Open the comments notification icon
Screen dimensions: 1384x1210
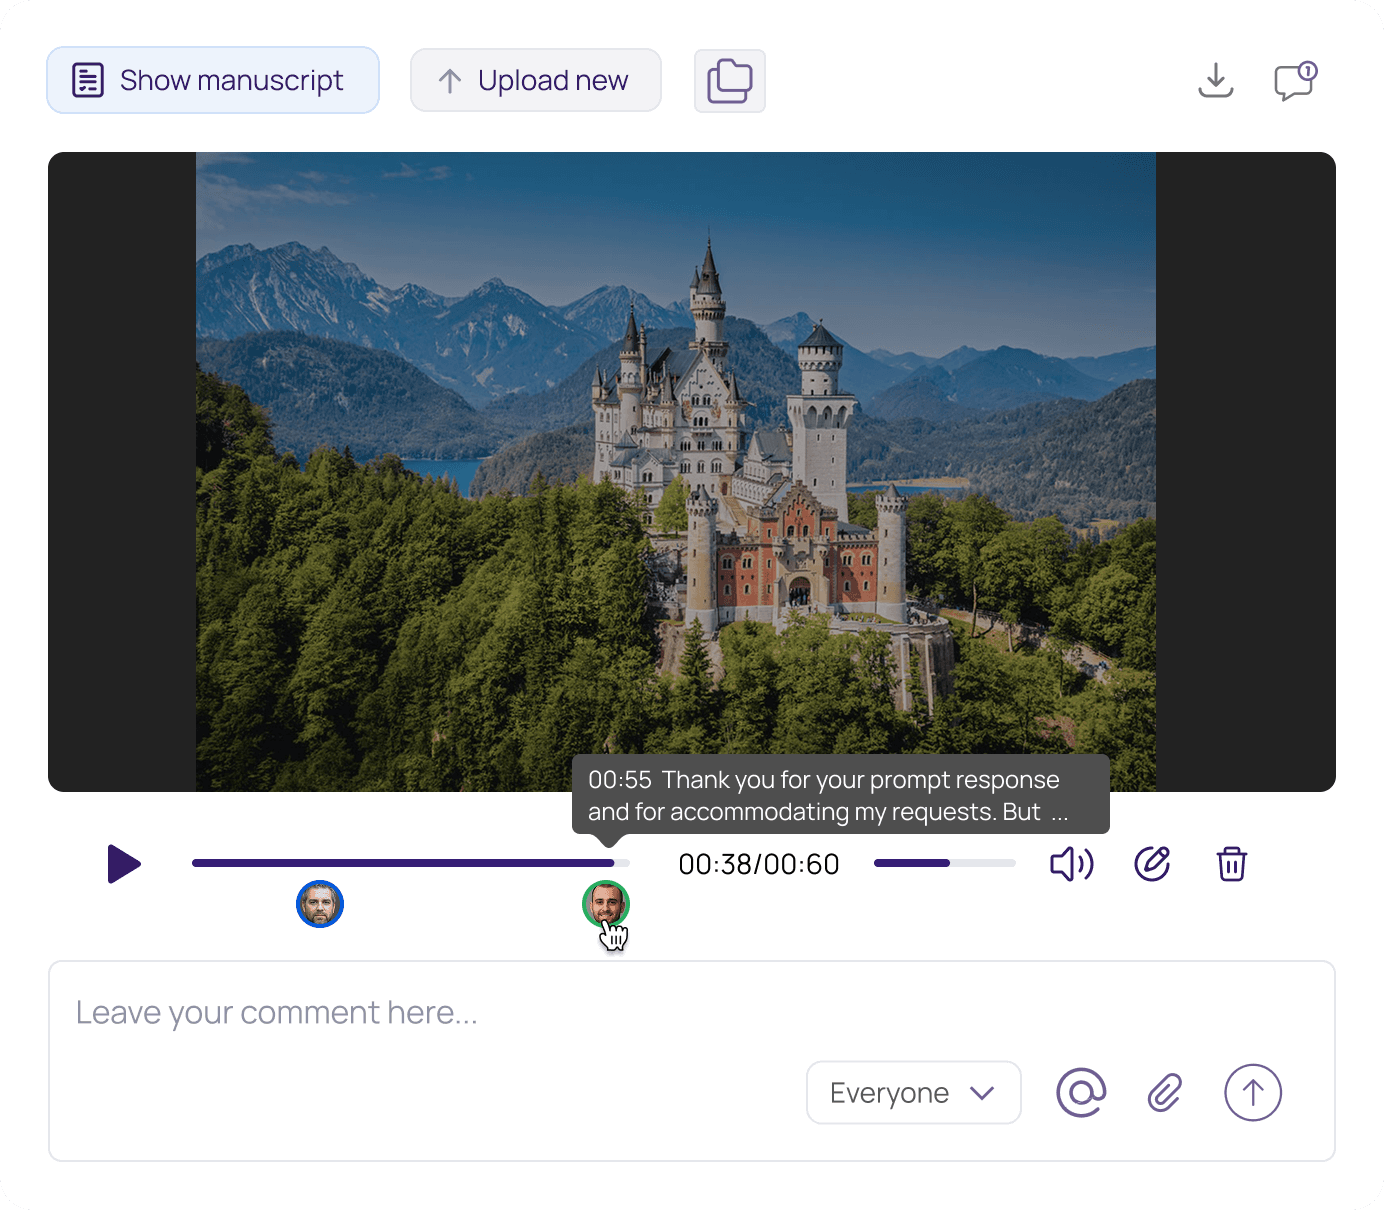pos(1295,81)
